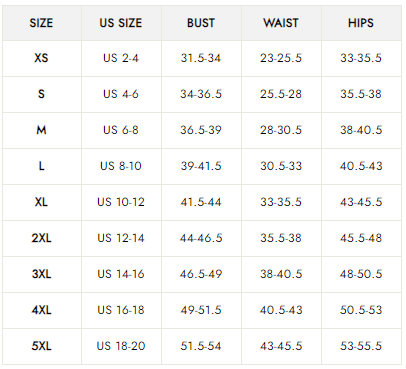Click the WAIST column header

(x=281, y=23)
